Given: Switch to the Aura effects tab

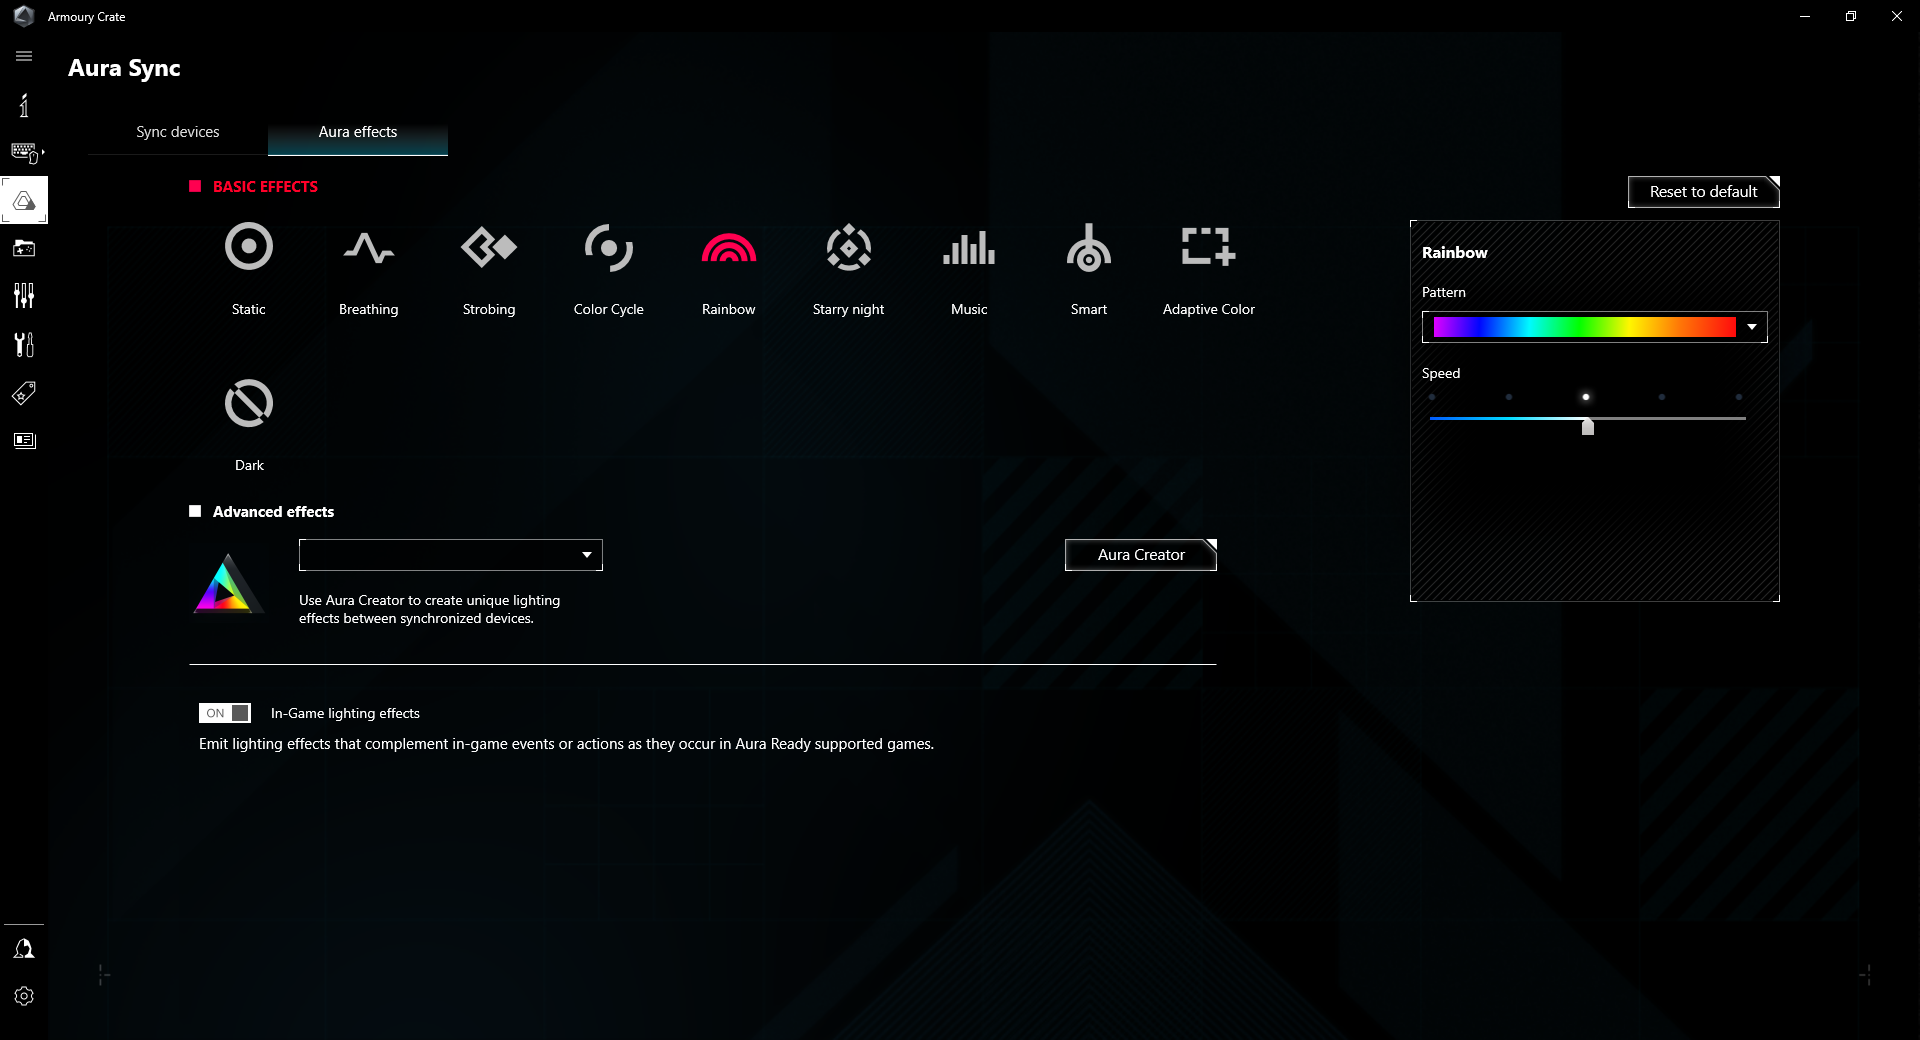Looking at the screenshot, I should 358,132.
